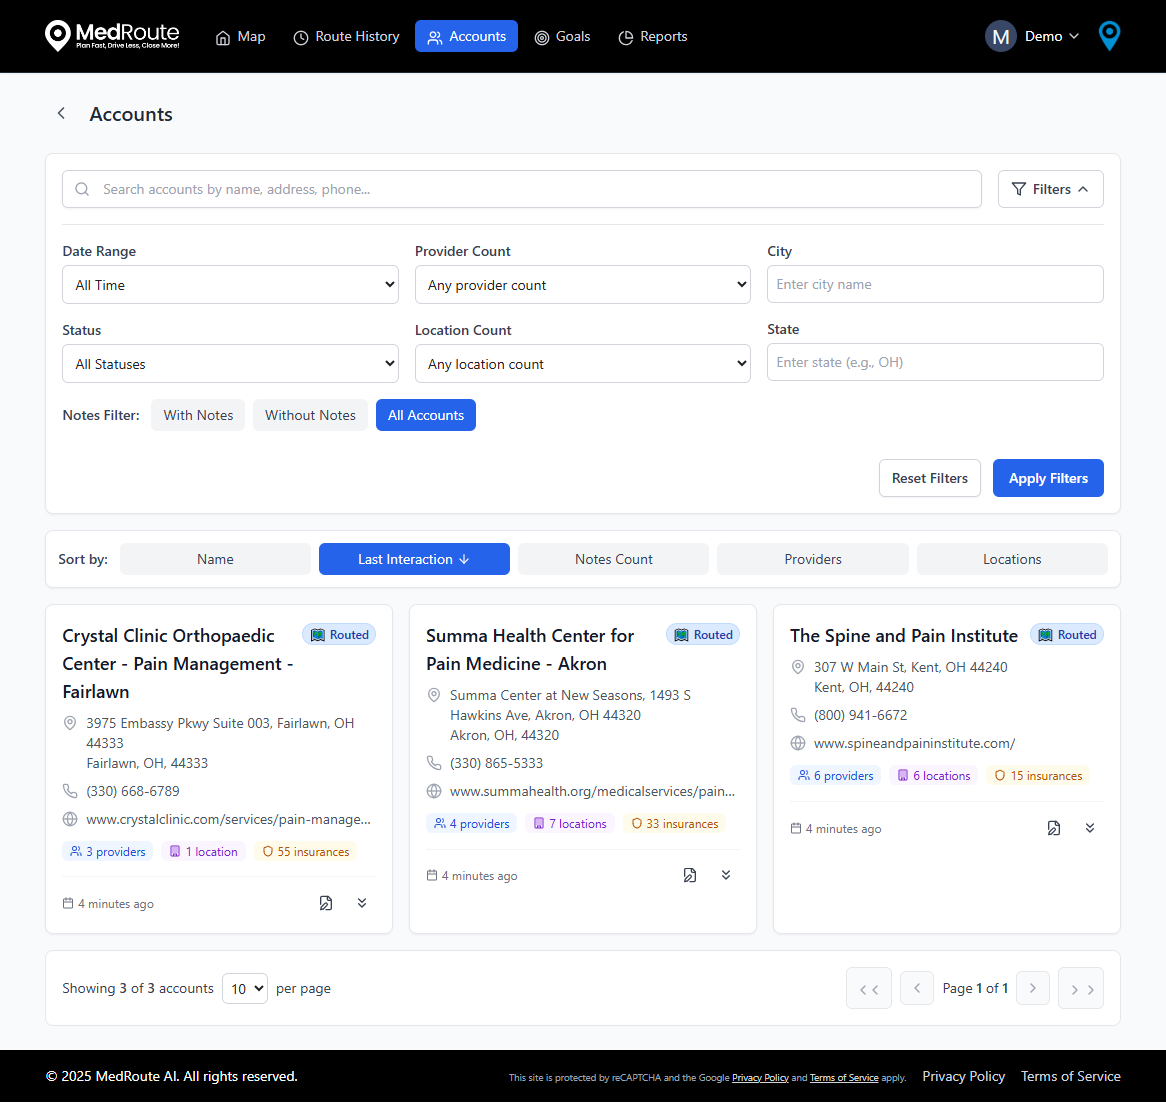Click the 6 locations tag

click(x=933, y=776)
